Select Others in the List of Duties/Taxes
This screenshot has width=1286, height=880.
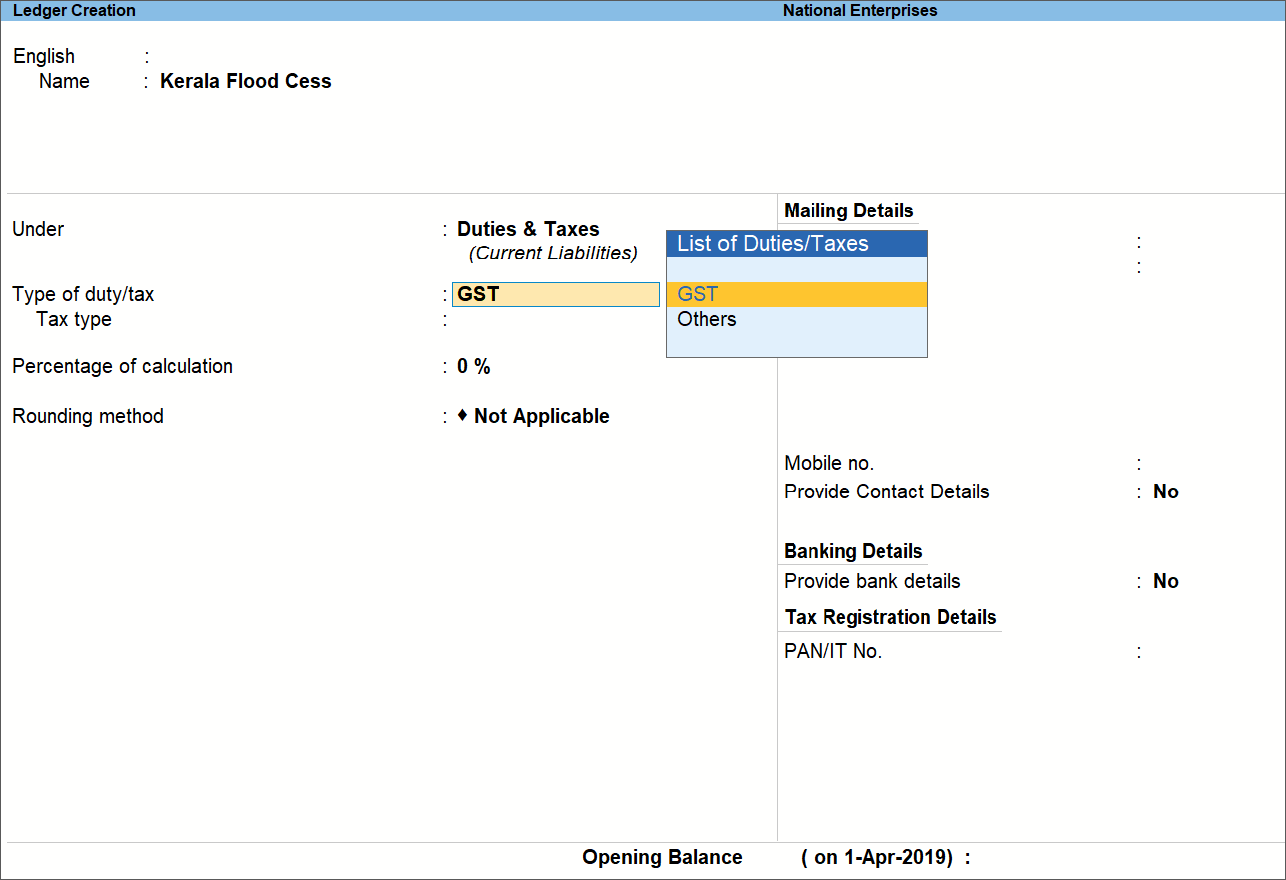pyautogui.click(x=706, y=319)
